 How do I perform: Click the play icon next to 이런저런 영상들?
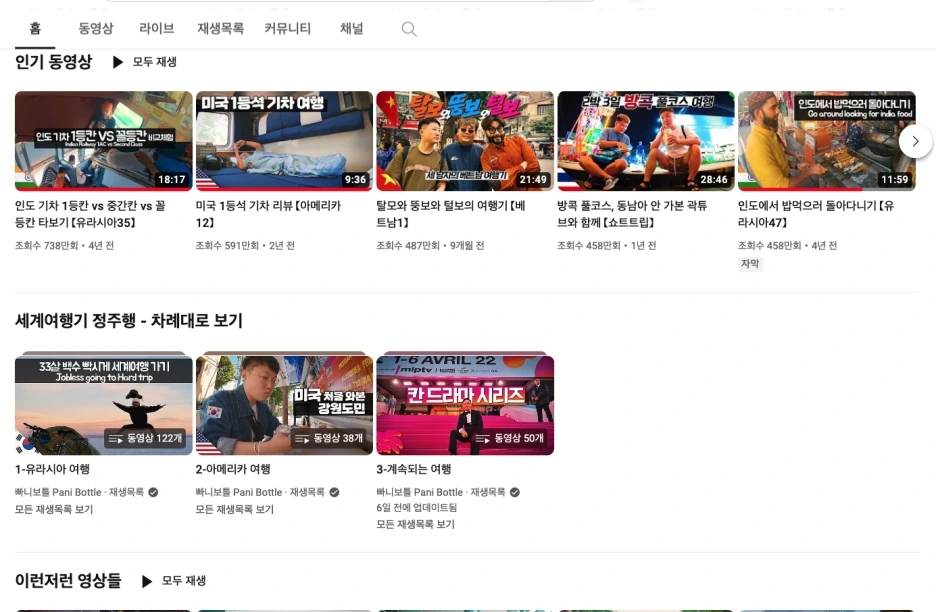(147, 581)
